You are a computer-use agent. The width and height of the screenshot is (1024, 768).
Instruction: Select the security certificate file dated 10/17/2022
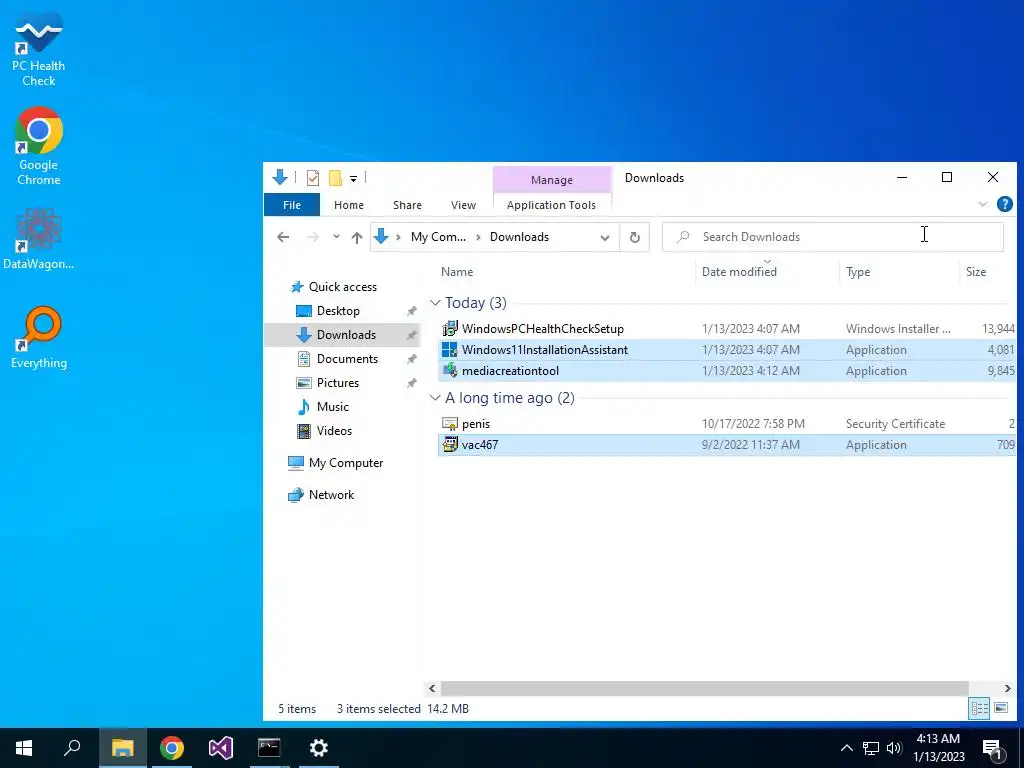click(x=726, y=423)
